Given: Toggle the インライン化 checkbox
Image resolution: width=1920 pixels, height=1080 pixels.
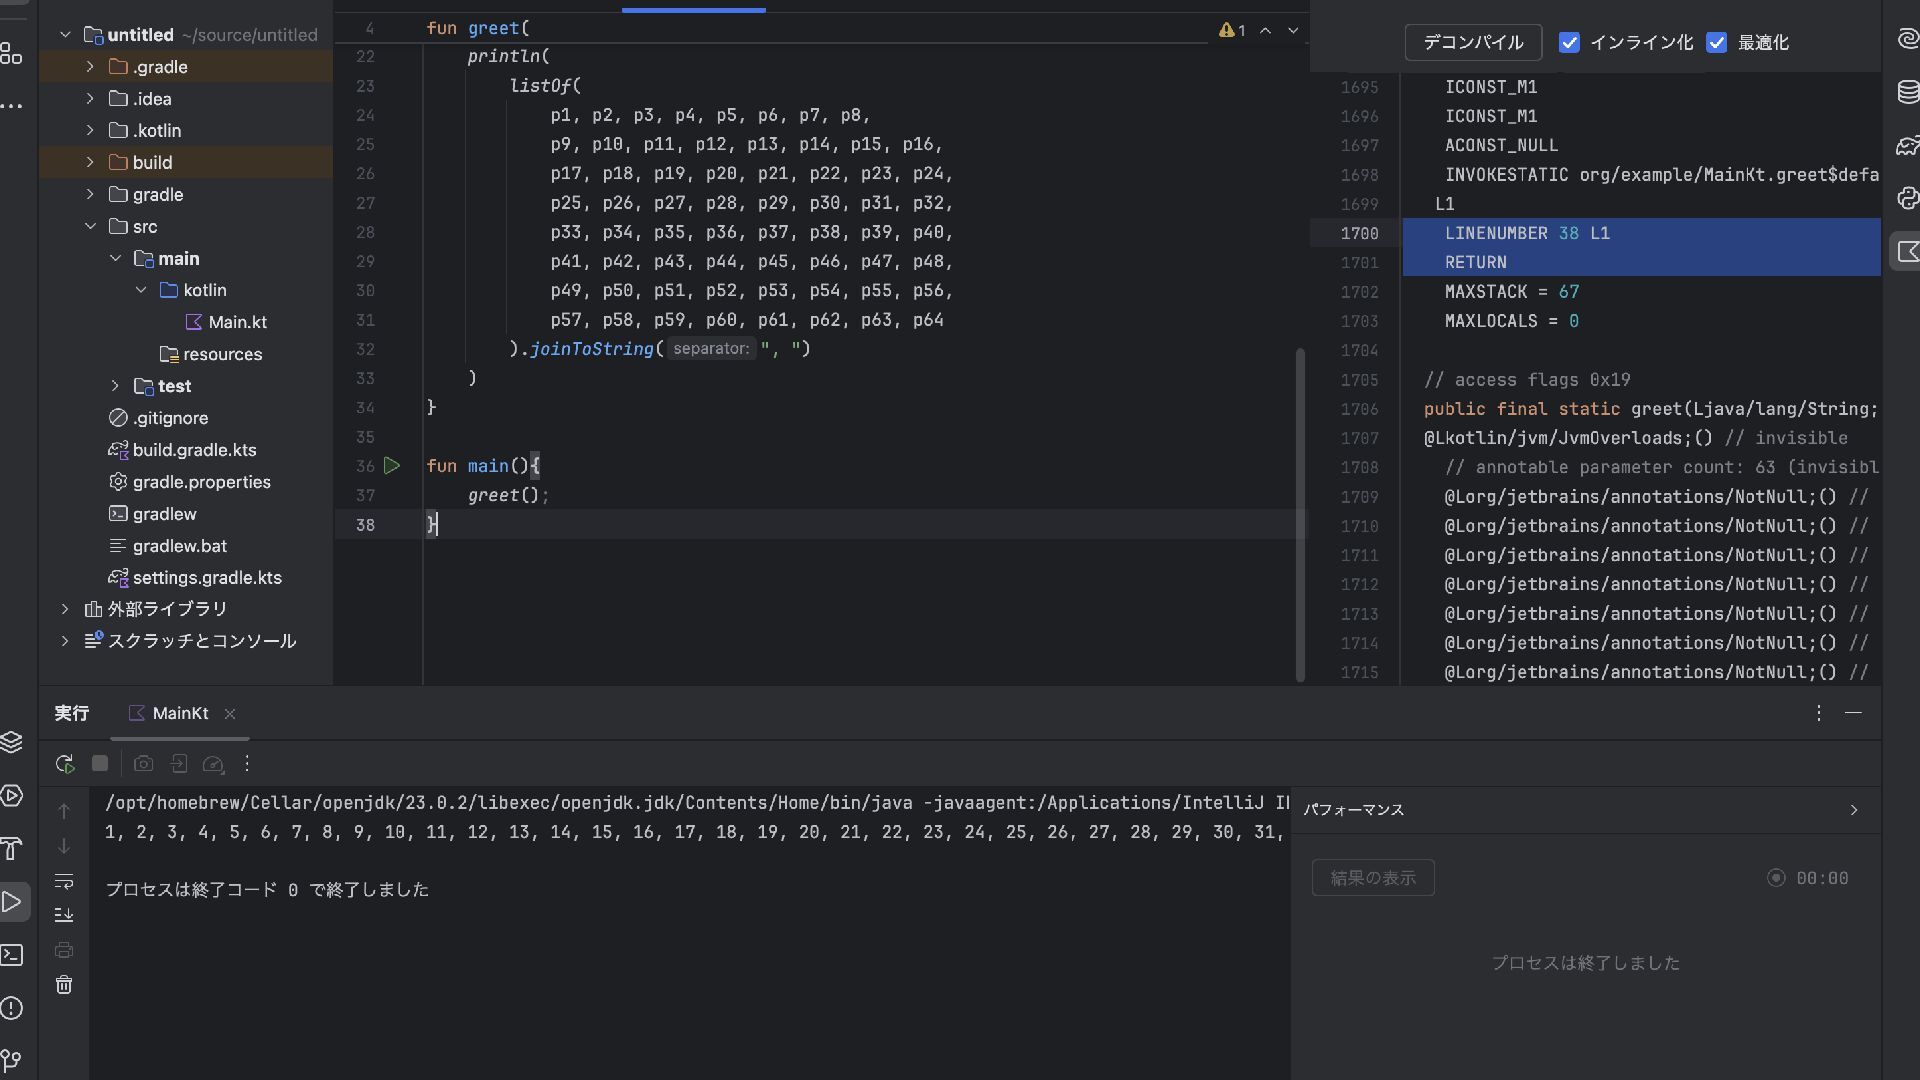Looking at the screenshot, I should (x=1569, y=43).
